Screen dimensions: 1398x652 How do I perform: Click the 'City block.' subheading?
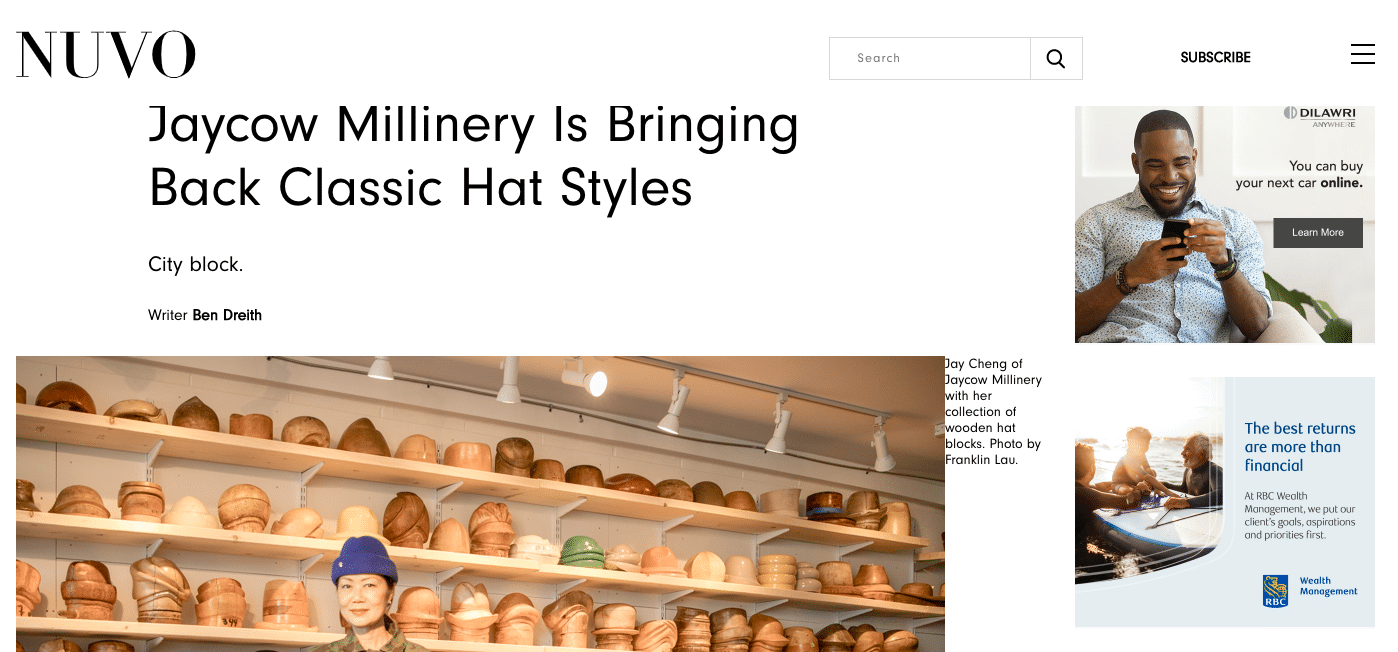[x=196, y=265]
